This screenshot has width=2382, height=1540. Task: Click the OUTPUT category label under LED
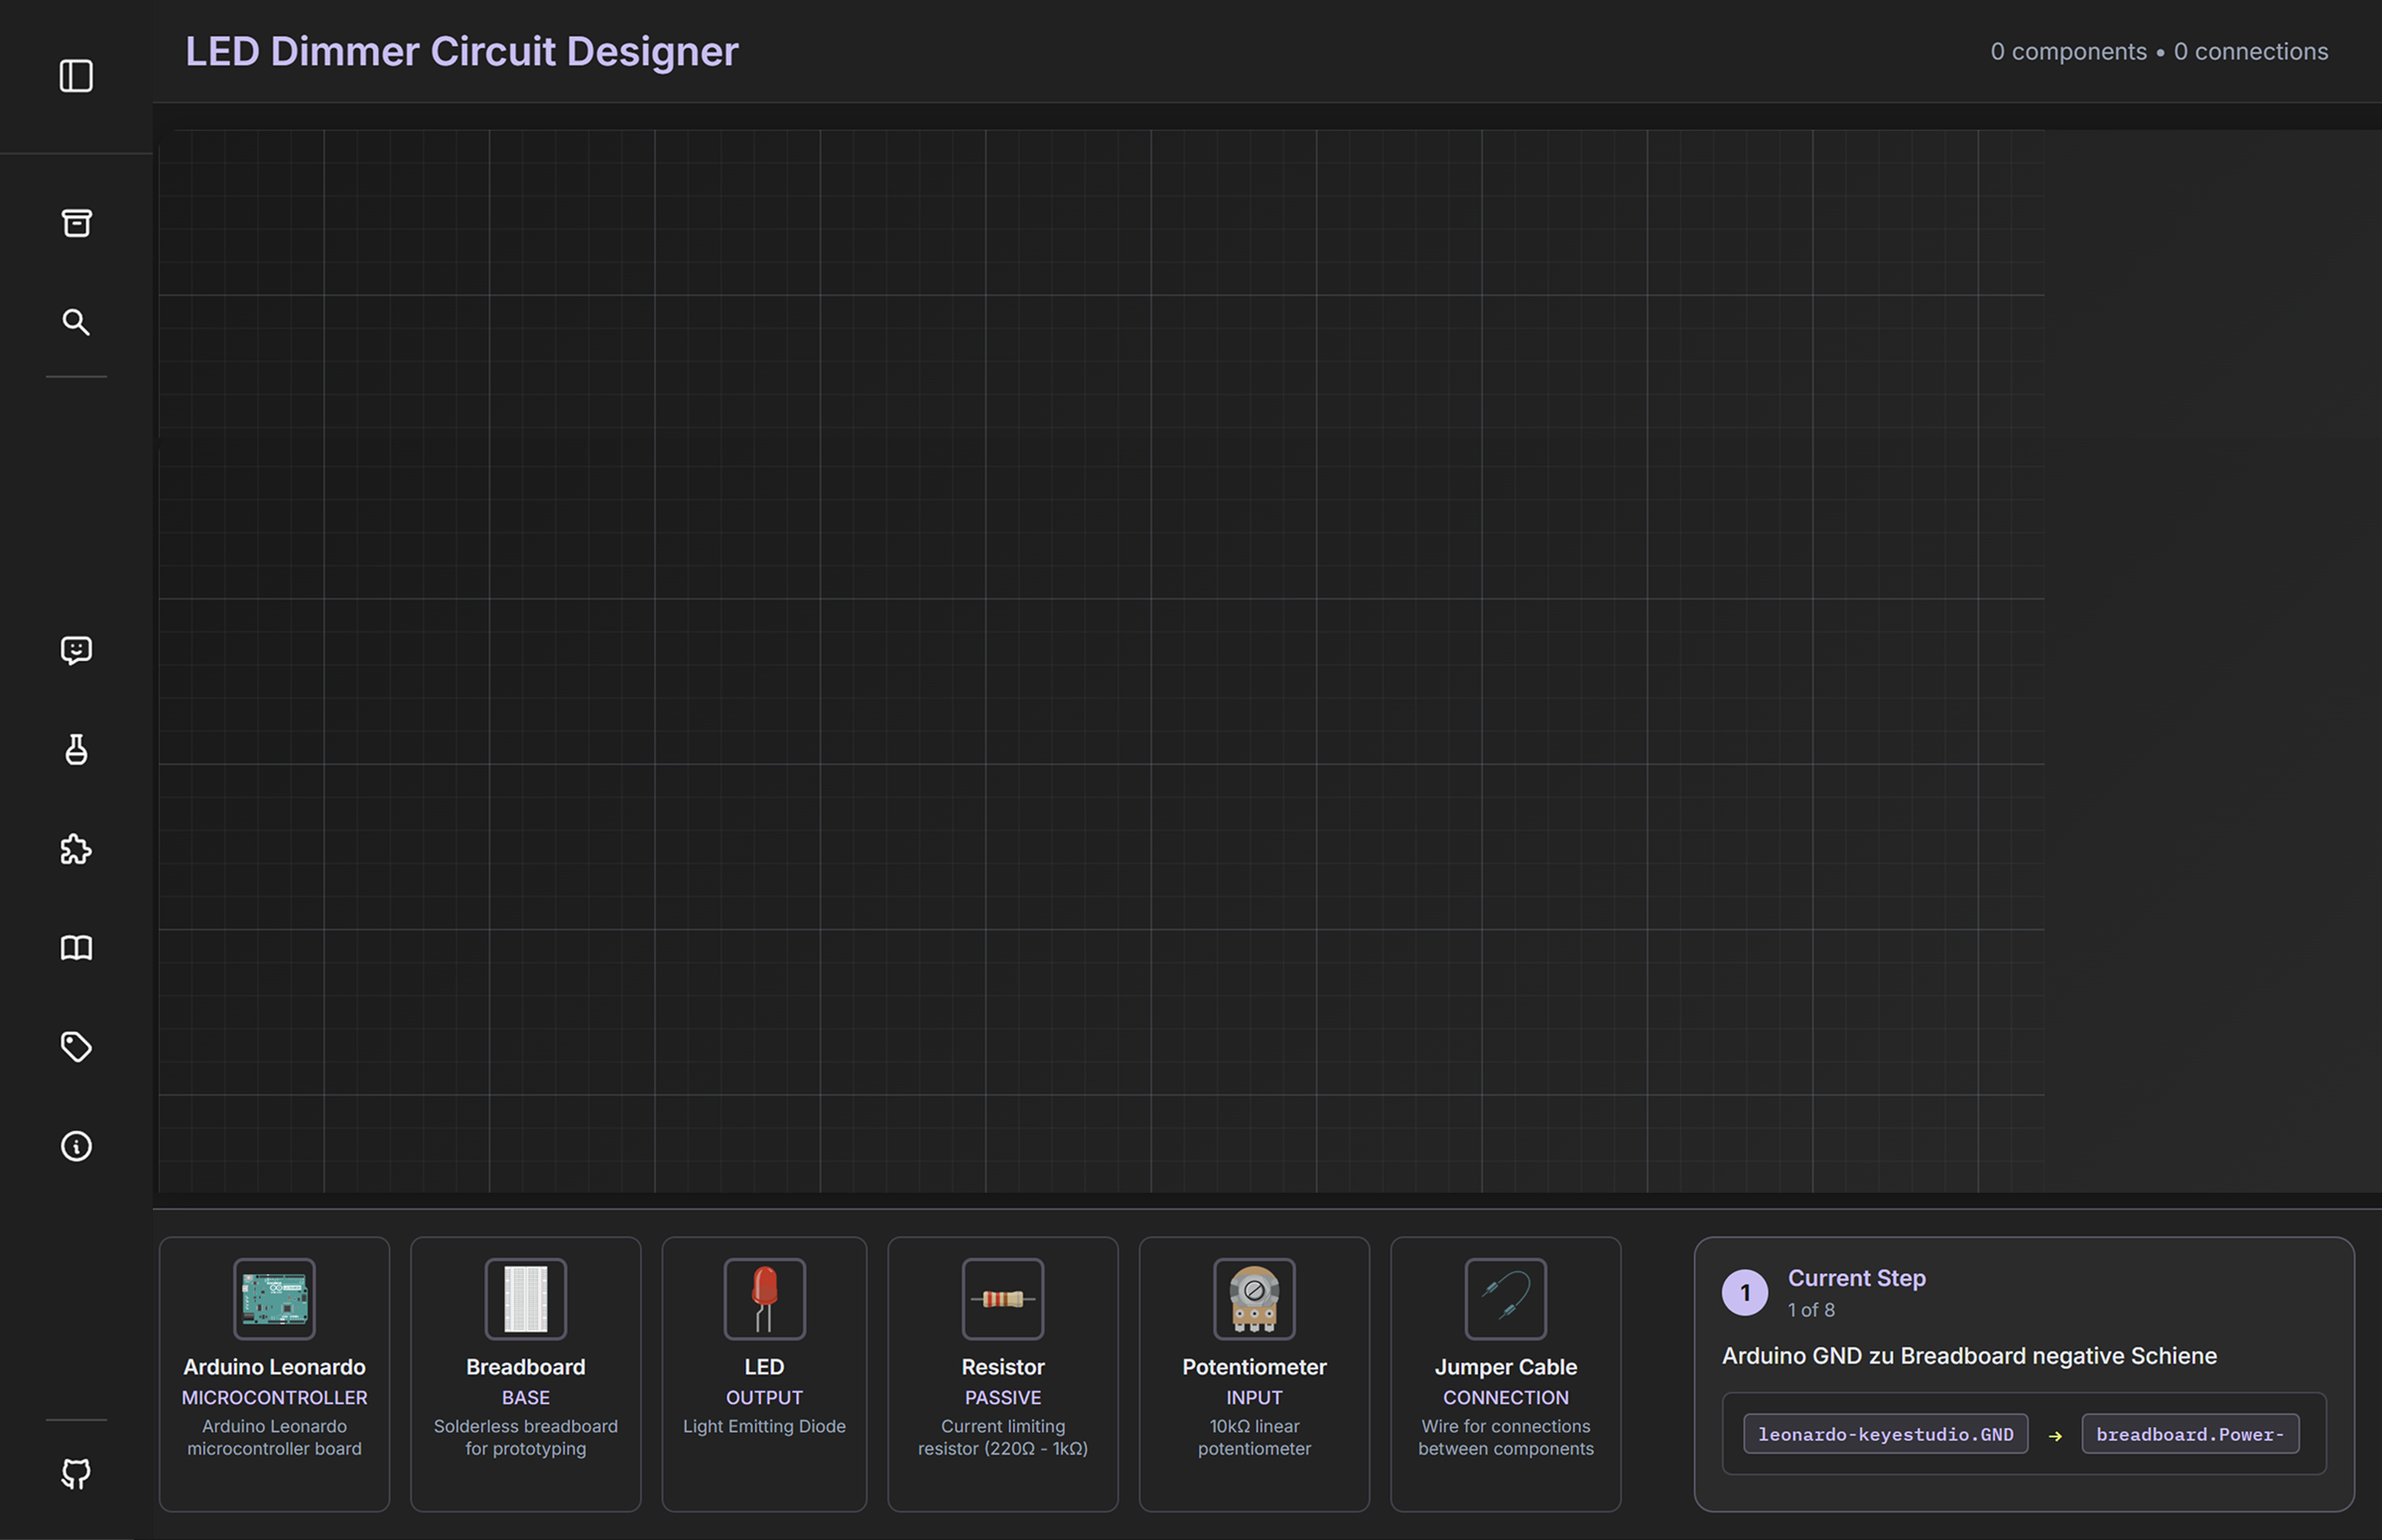(x=764, y=1398)
